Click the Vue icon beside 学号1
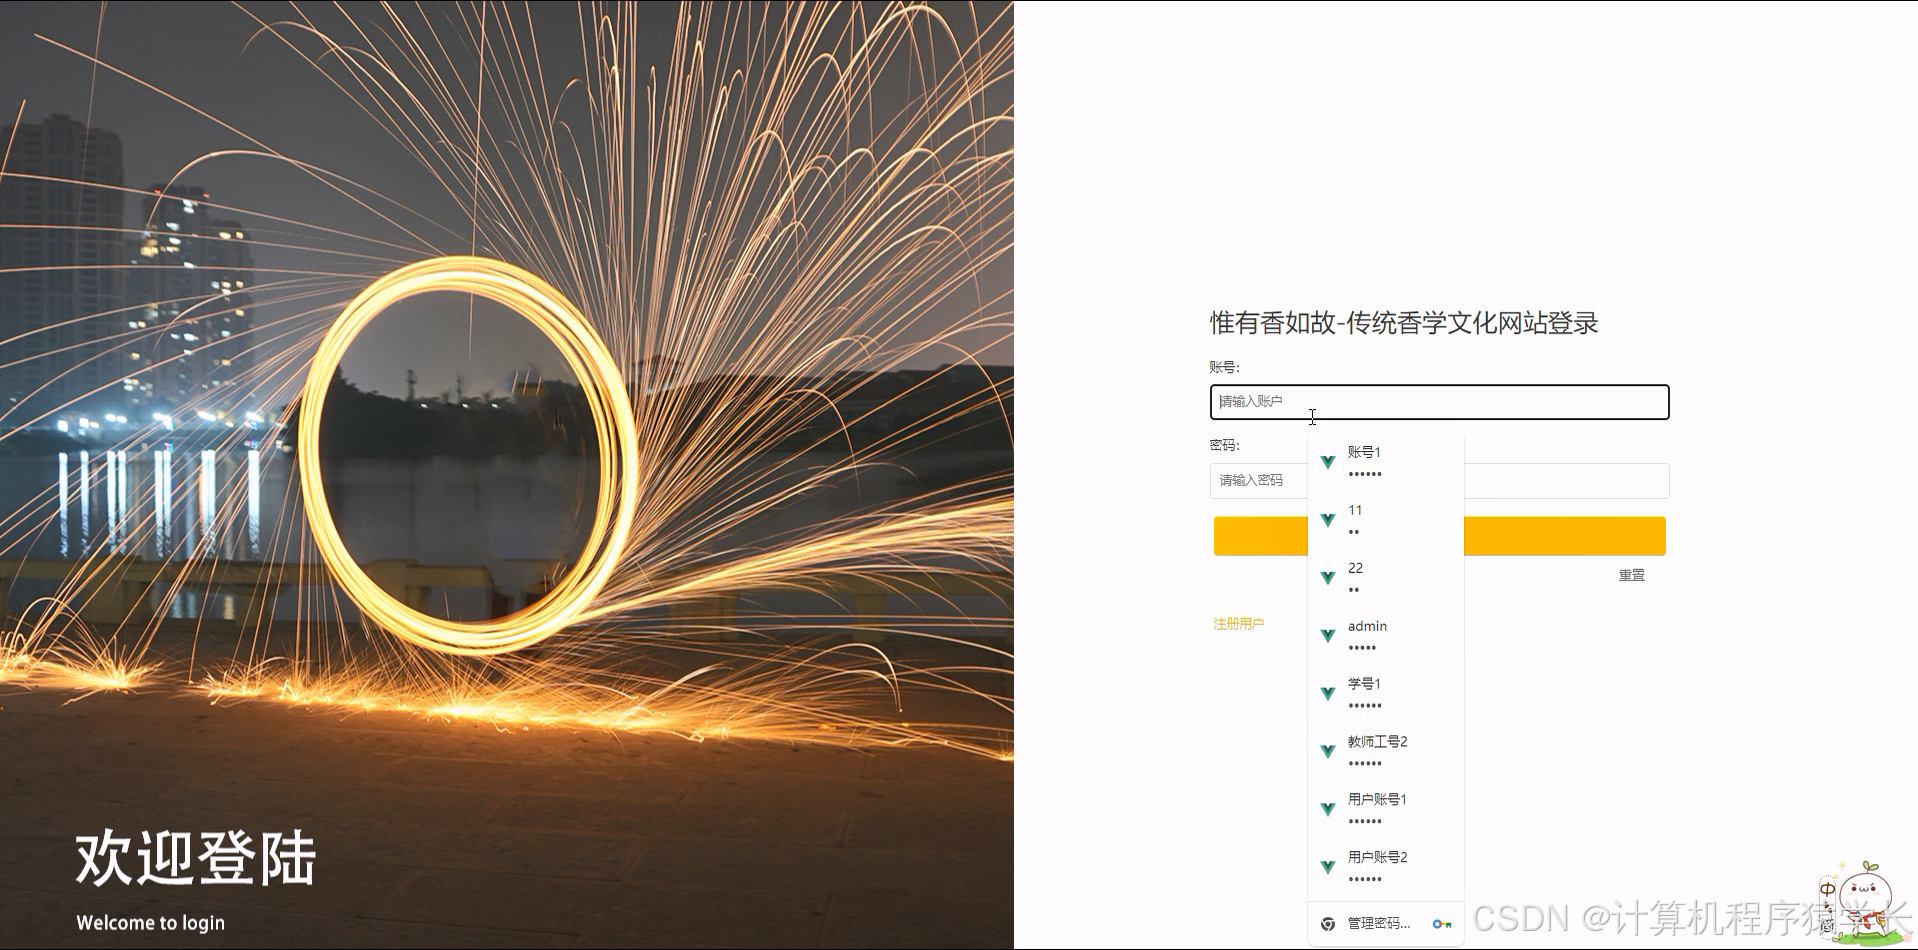The image size is (1918, 950). coord(1328,693)
